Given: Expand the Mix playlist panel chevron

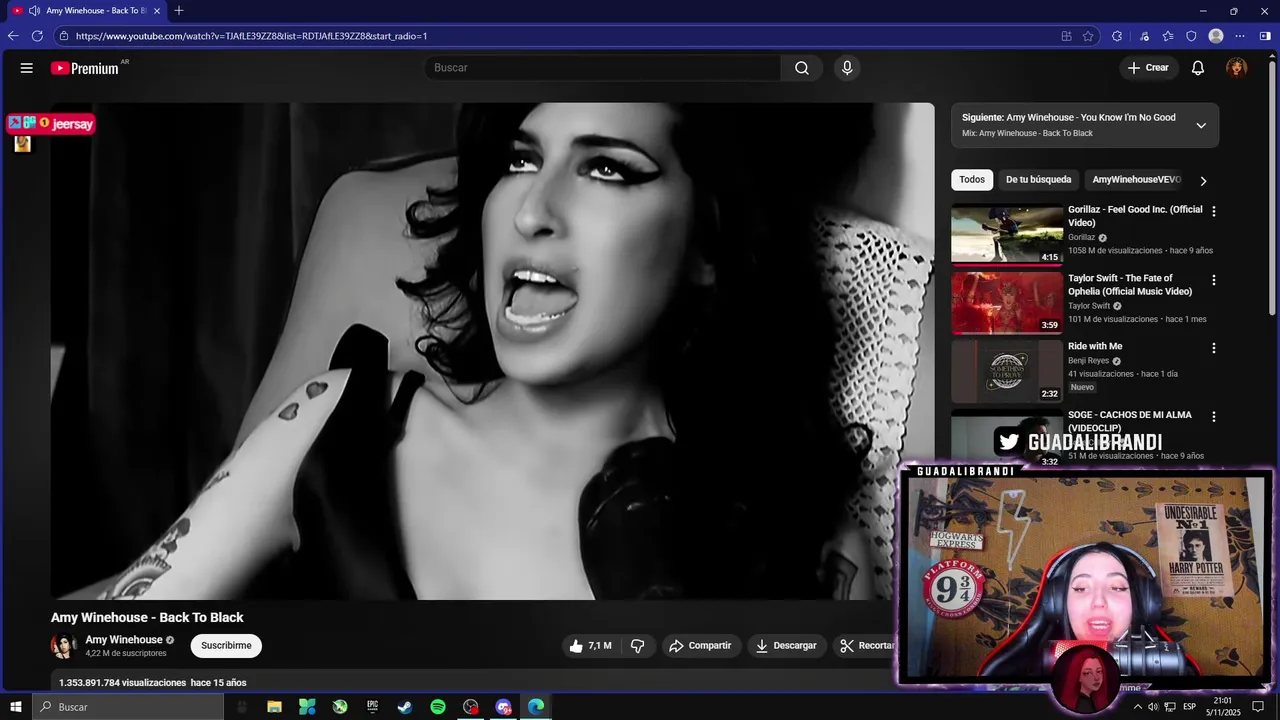Looking at the screenshot, I should (x=1201, y=125).
